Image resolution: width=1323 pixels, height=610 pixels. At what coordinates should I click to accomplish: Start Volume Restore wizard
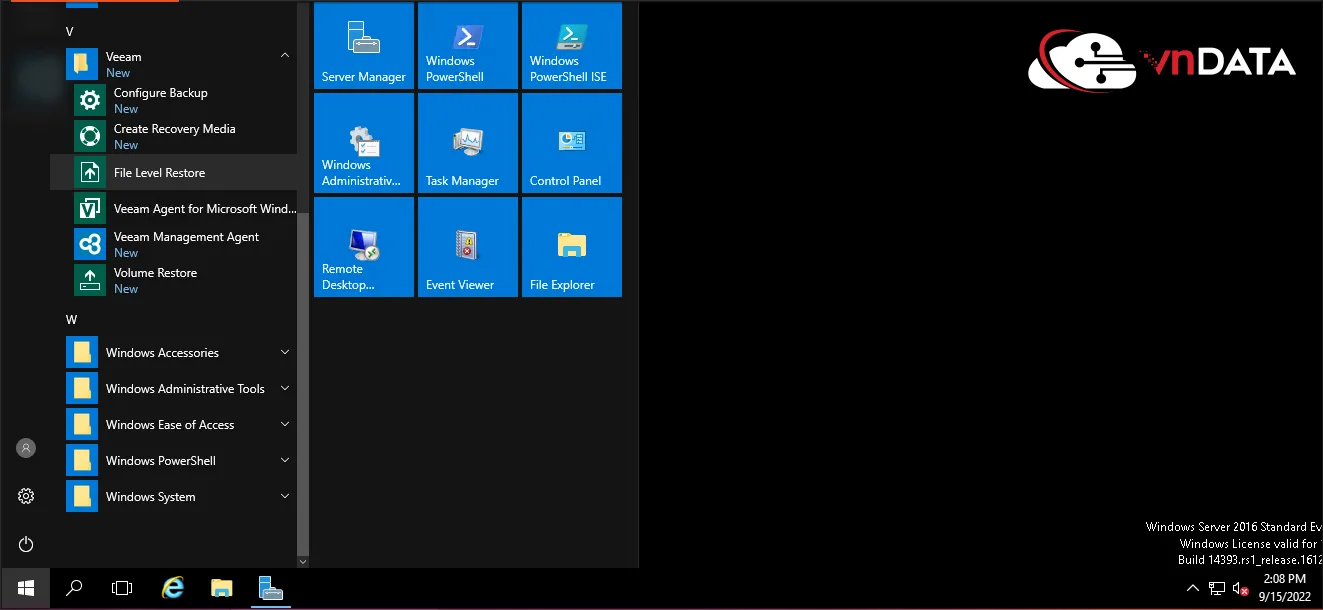(x=175, y=280)
